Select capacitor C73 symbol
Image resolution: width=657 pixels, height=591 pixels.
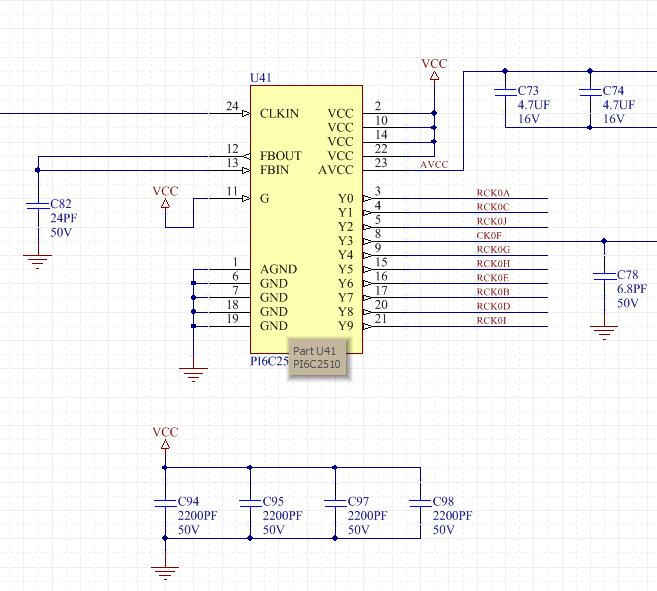[505, 93]
